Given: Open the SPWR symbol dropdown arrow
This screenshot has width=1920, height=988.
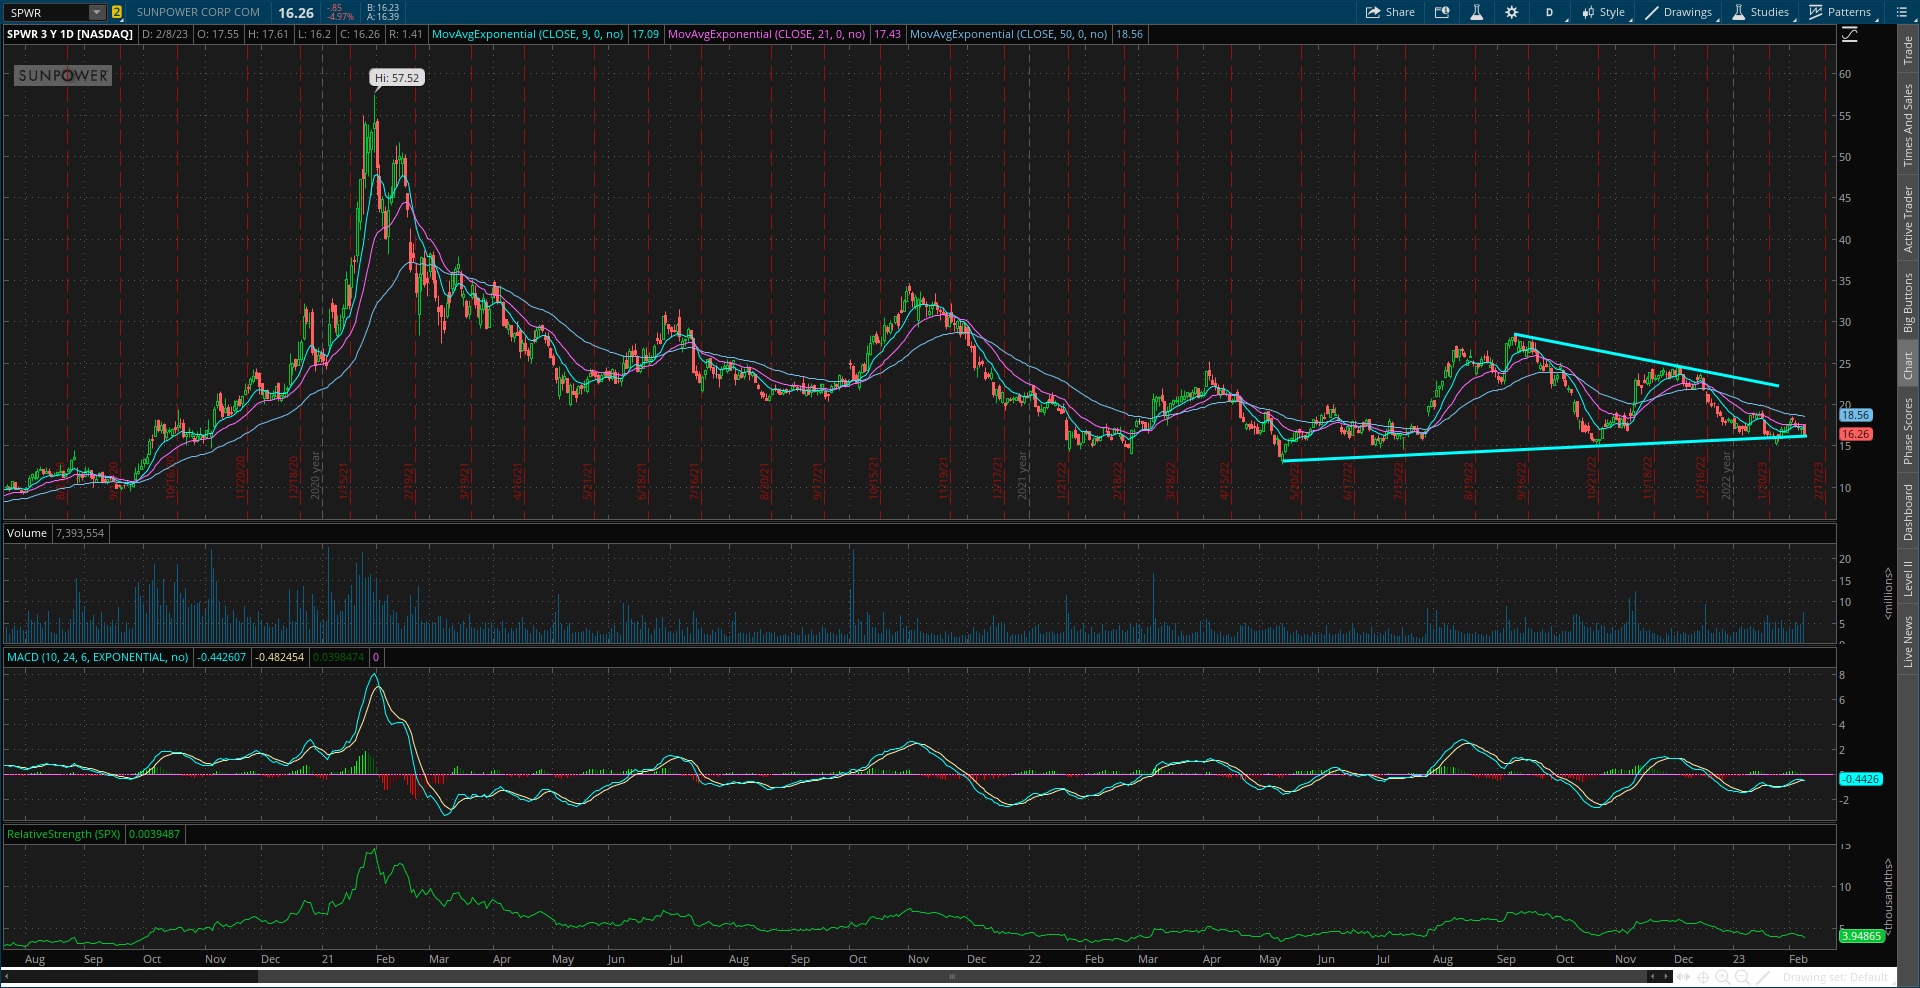Looking at the screenshot, I should point(96,12).
